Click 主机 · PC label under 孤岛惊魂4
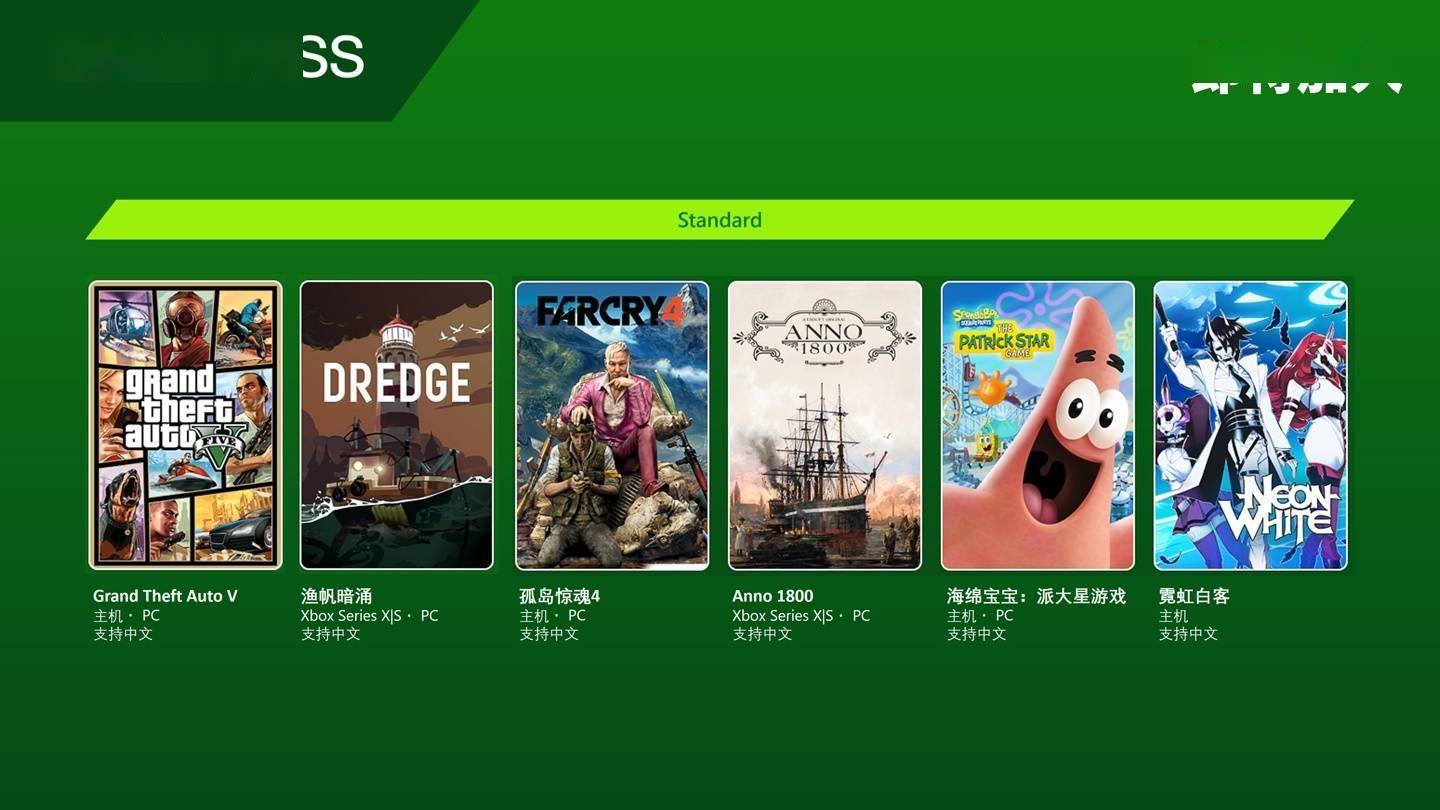 tap(552, 616)
